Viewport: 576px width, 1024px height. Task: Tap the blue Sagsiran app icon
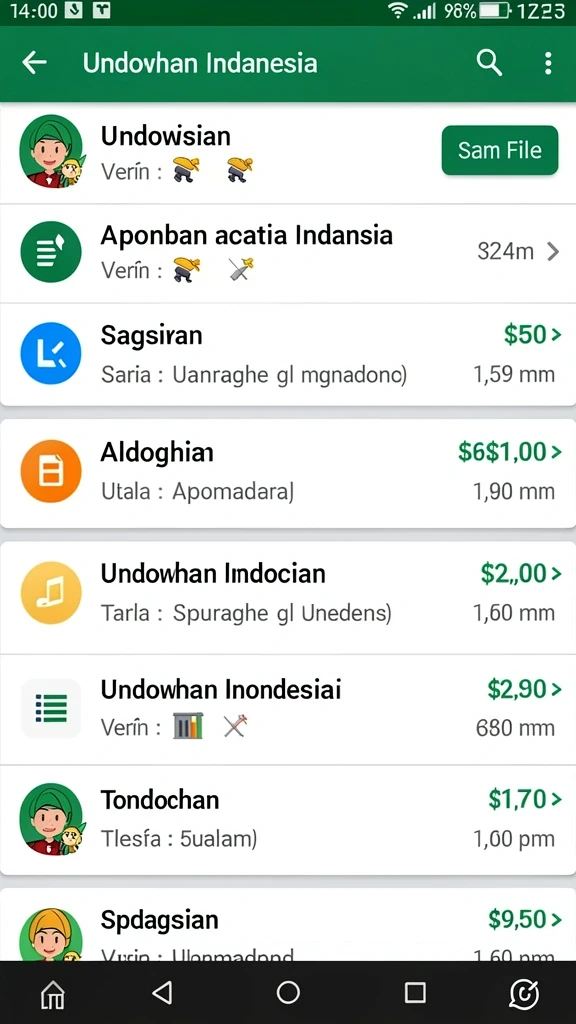51,353
